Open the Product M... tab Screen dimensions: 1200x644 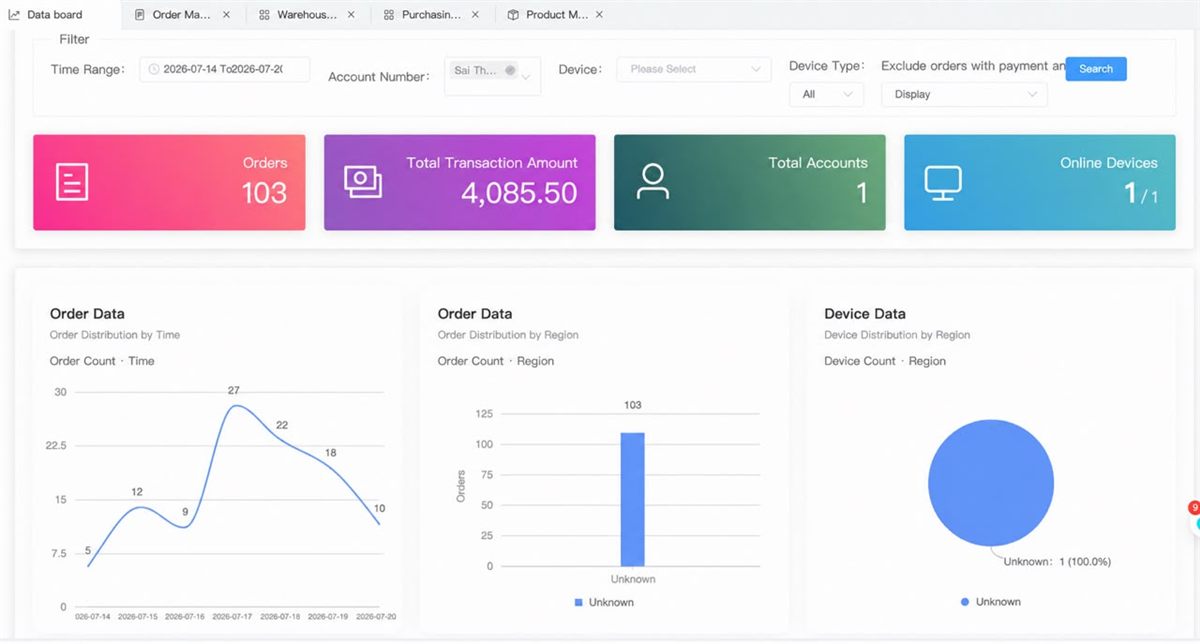pos(556,15)
